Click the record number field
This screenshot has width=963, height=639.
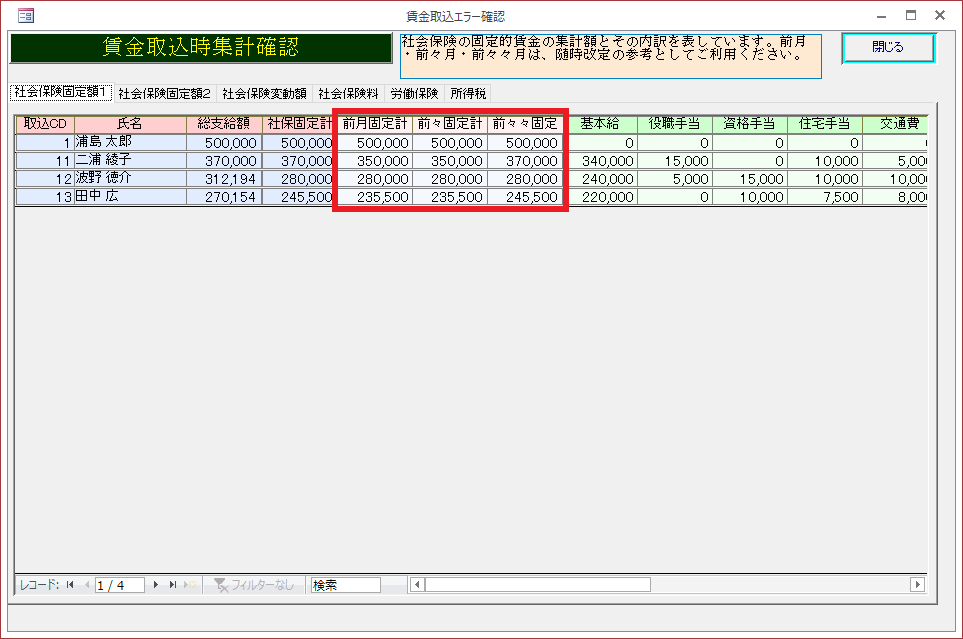[x=119, y=584]
